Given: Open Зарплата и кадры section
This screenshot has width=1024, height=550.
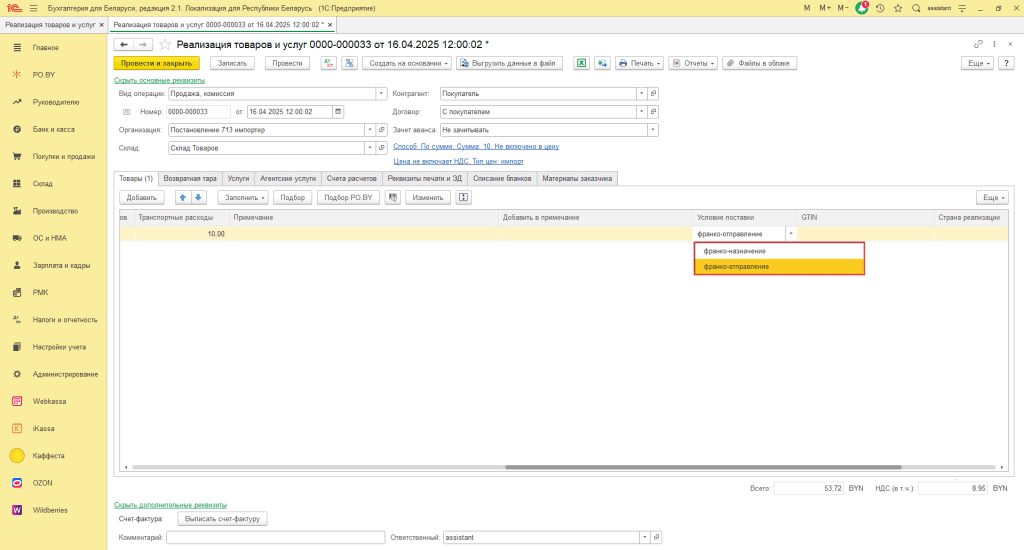Looking at the screenshot, I should click(61, 265).
